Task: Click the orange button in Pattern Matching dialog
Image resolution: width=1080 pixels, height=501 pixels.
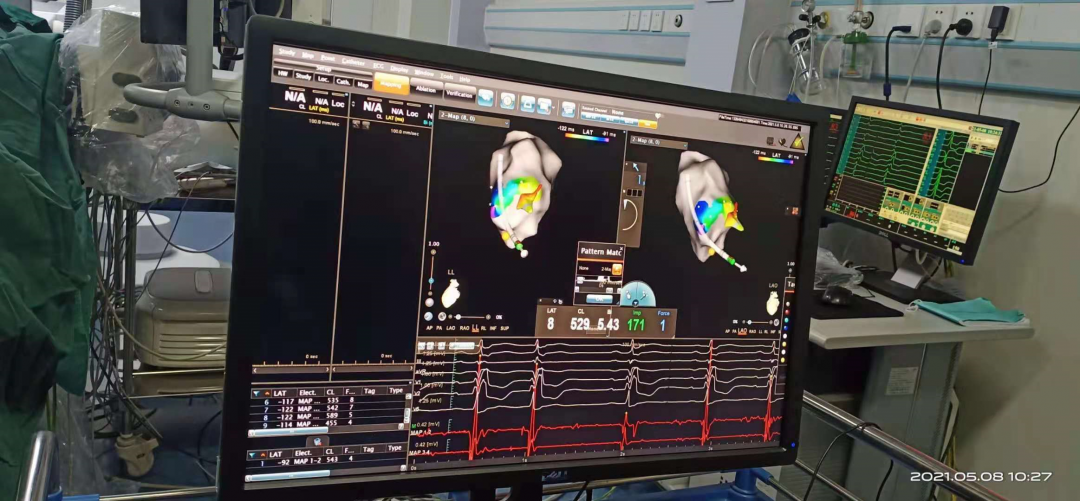Action: (x=617, y=270)
